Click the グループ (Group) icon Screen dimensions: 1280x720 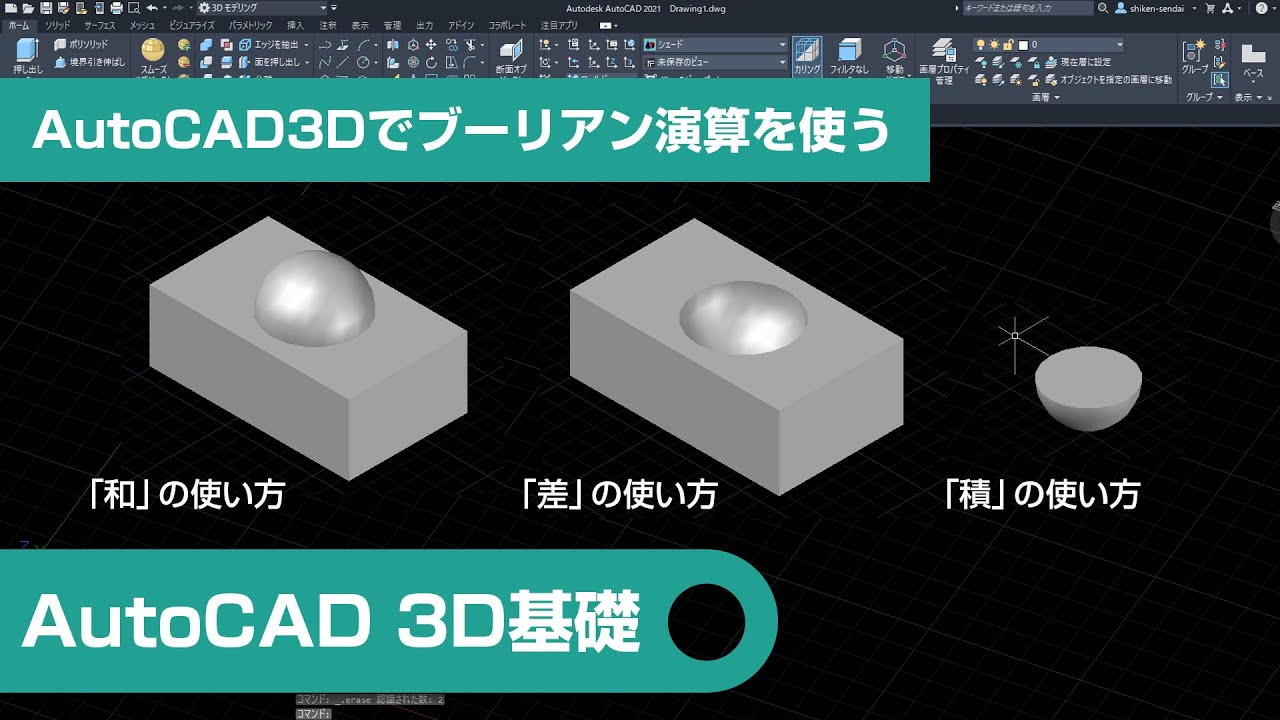point(1195,56)
